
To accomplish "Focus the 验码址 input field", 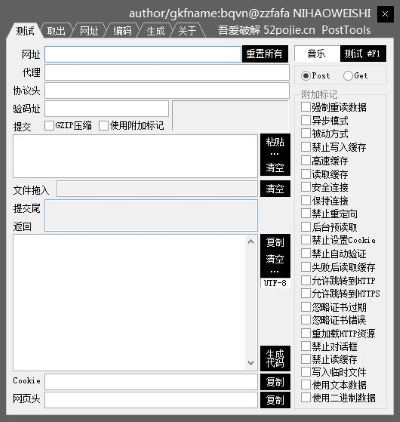I will [107, 109].
